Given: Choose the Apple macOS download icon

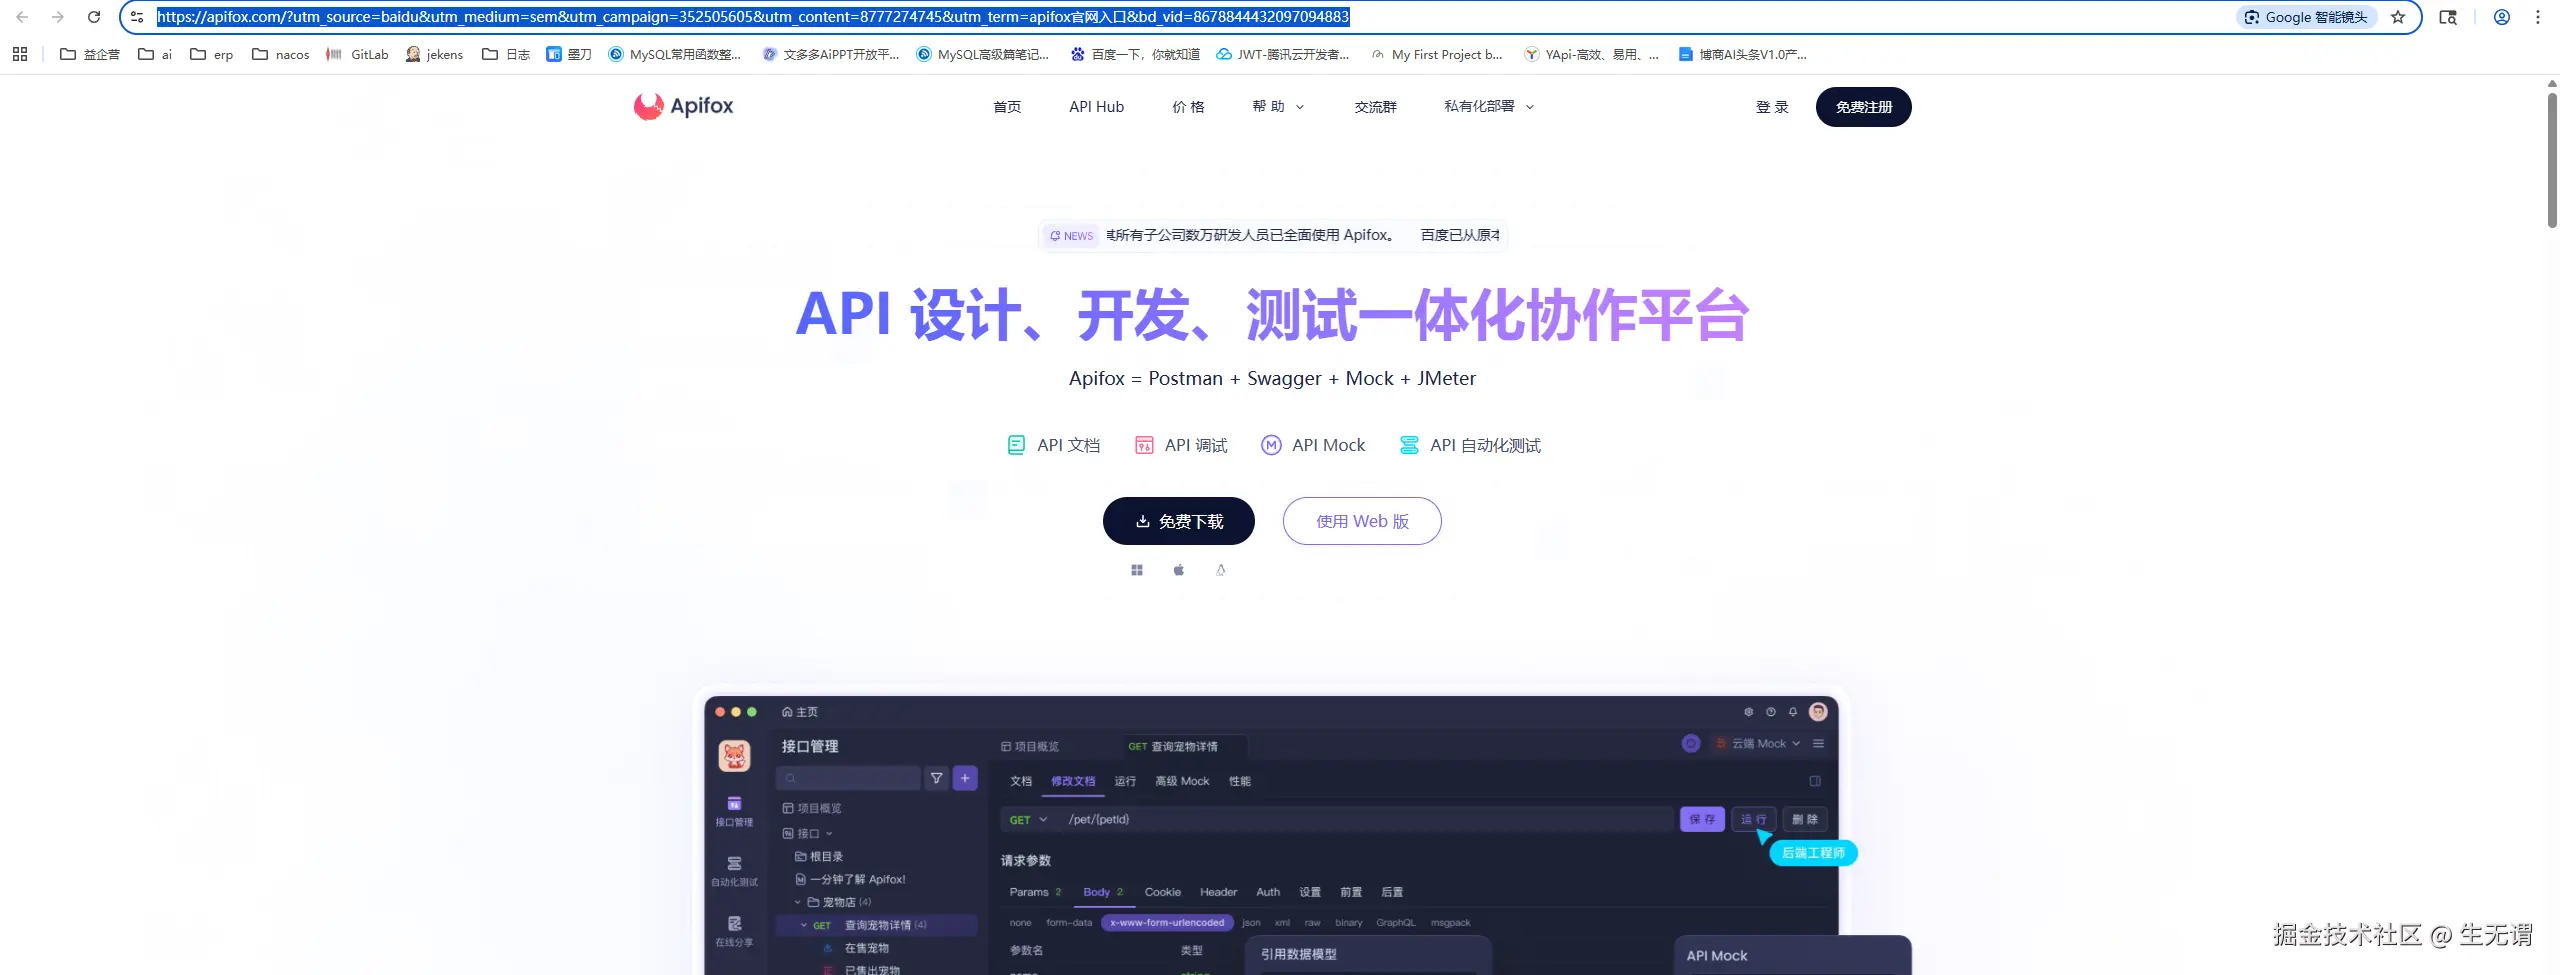Looking at the screenshot, I should point(1179,570).
